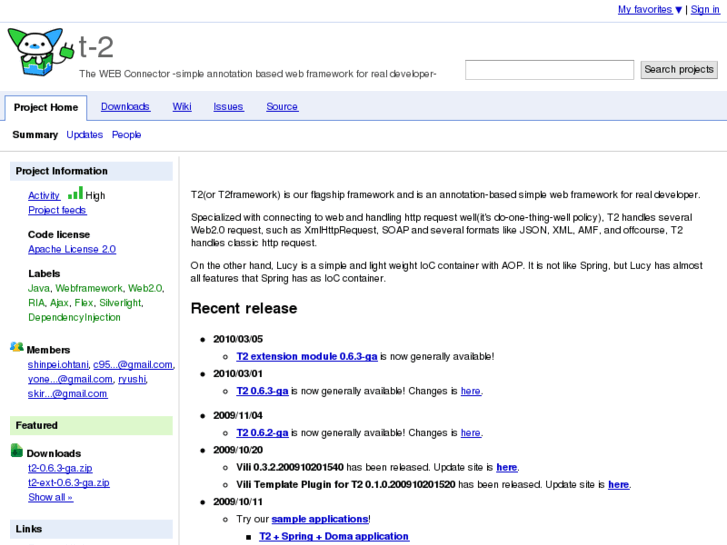This screenshot has width=727, height=545.
Task: Open the T2 0.6.3-ga release link
Action: pos(262,391)
